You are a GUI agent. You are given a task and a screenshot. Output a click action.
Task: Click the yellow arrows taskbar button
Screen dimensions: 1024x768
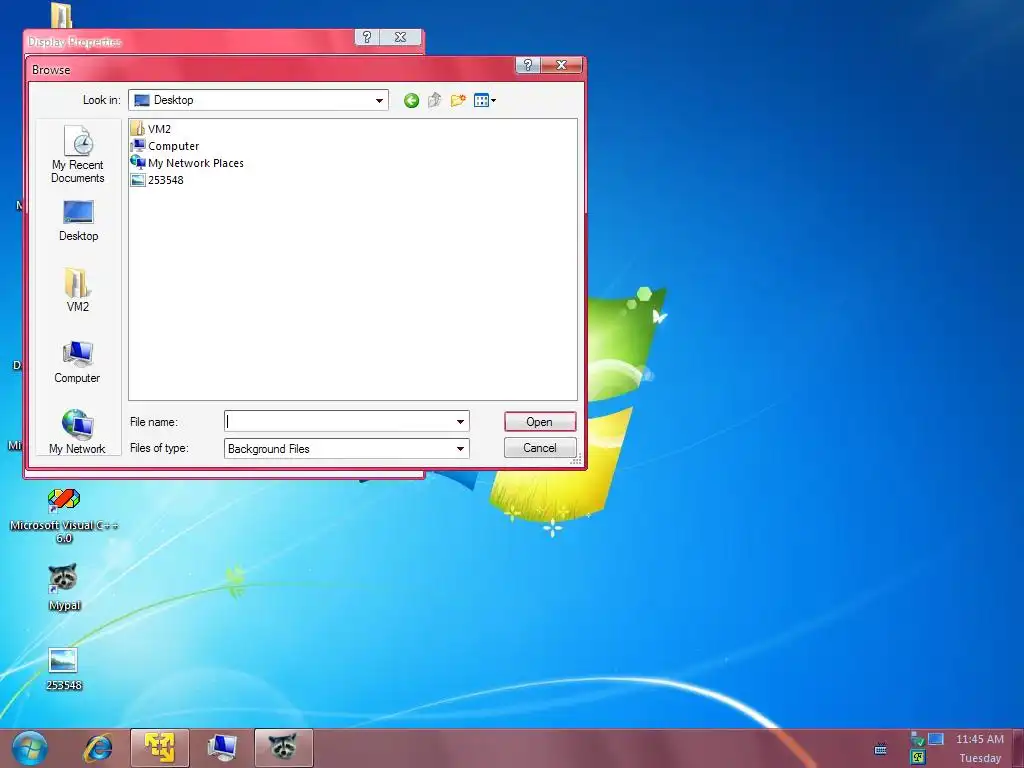[160, 748]
